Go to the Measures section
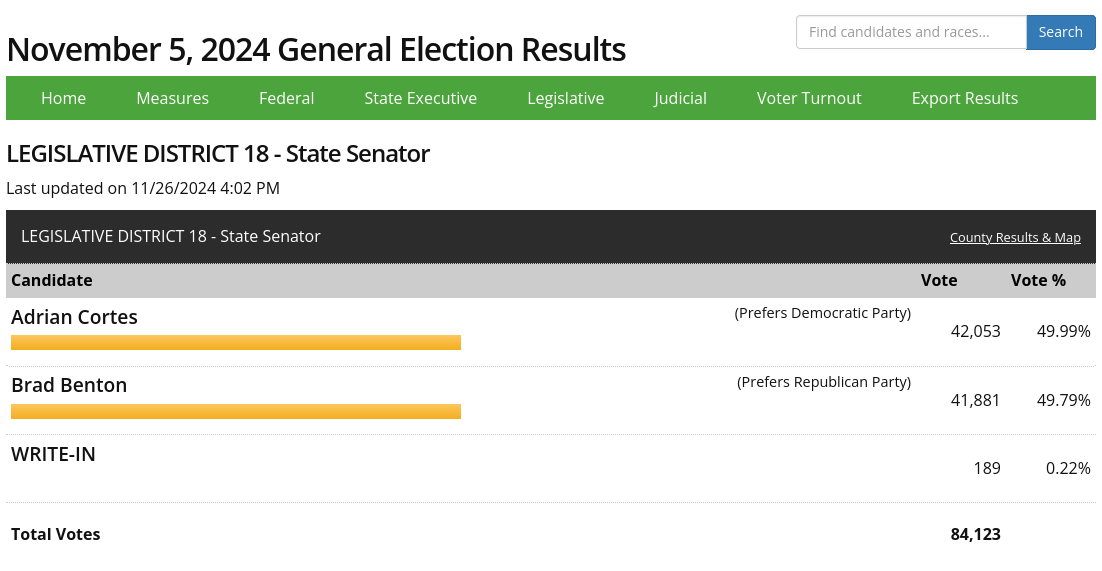 (x=172, y=98)
